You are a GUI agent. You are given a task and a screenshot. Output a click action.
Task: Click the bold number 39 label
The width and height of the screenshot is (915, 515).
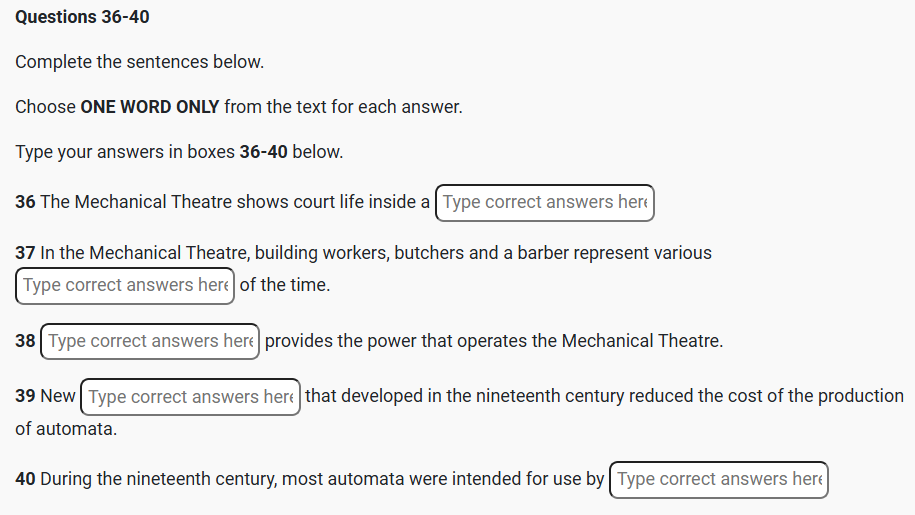click(25, 396)
